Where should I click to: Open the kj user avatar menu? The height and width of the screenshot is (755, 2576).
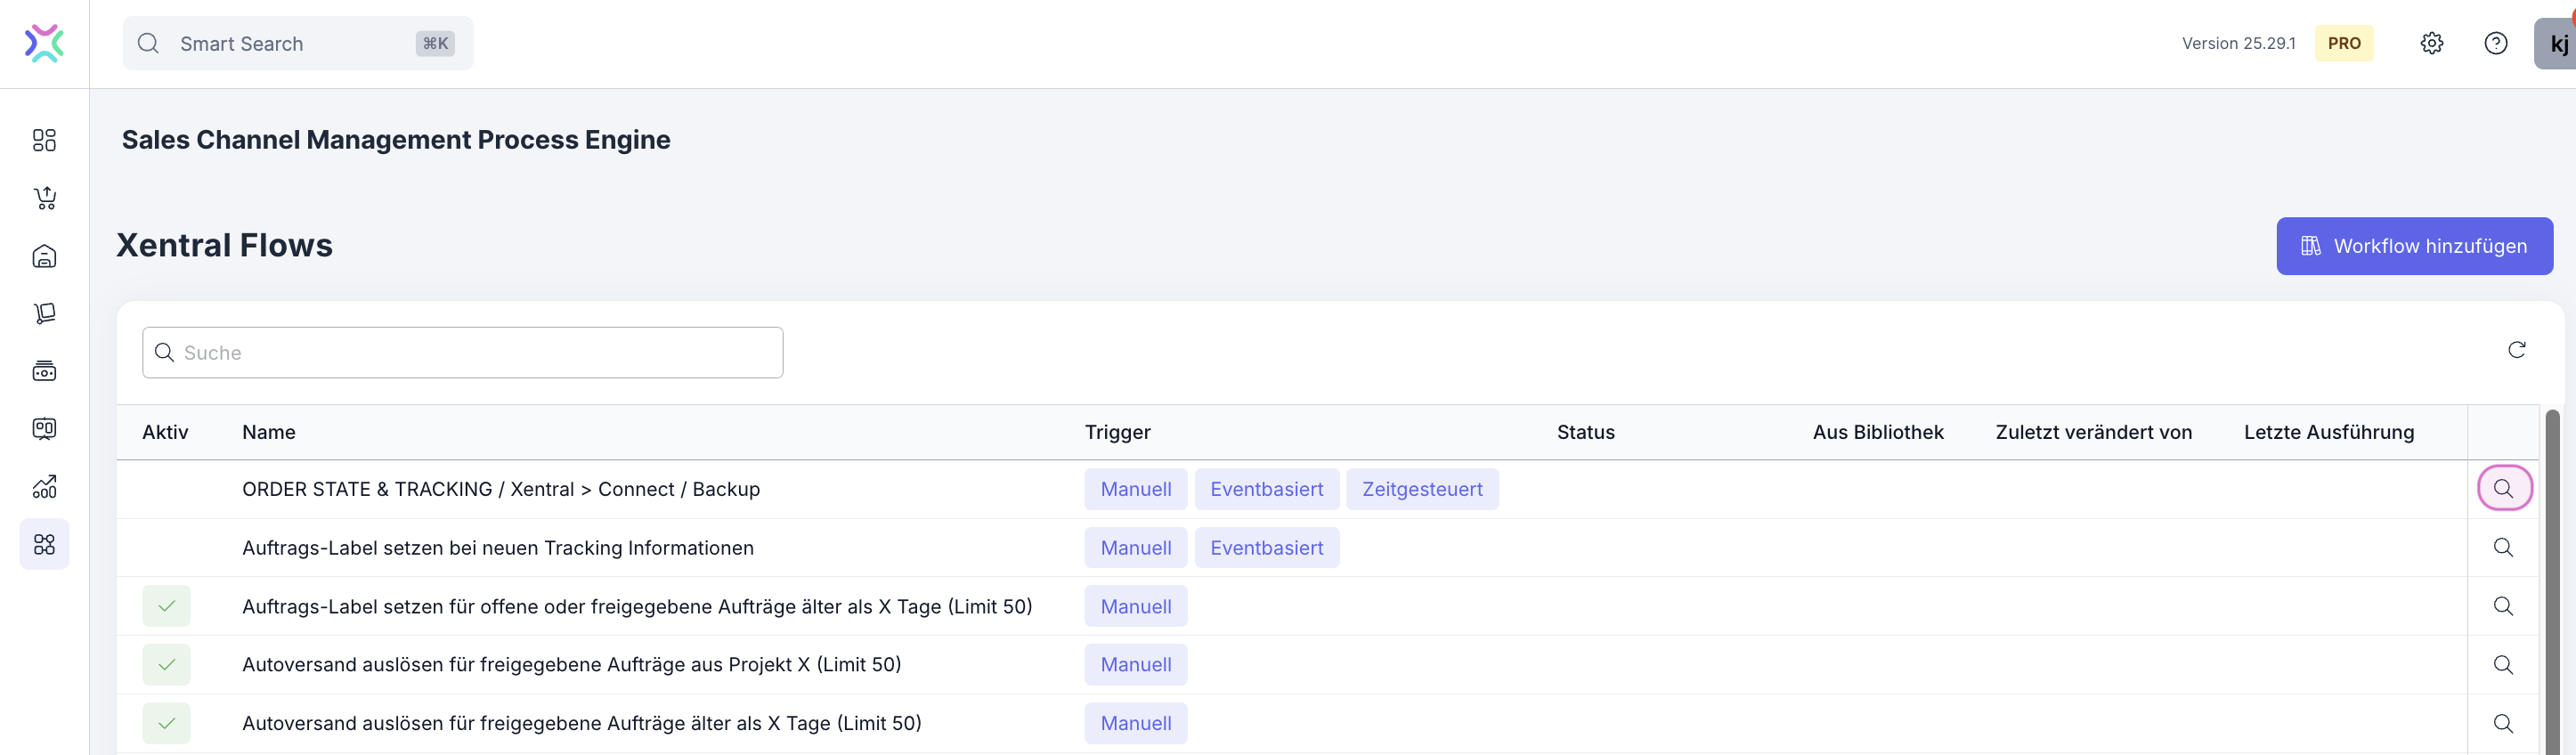pyautogui.click(x=2556, y=43)
